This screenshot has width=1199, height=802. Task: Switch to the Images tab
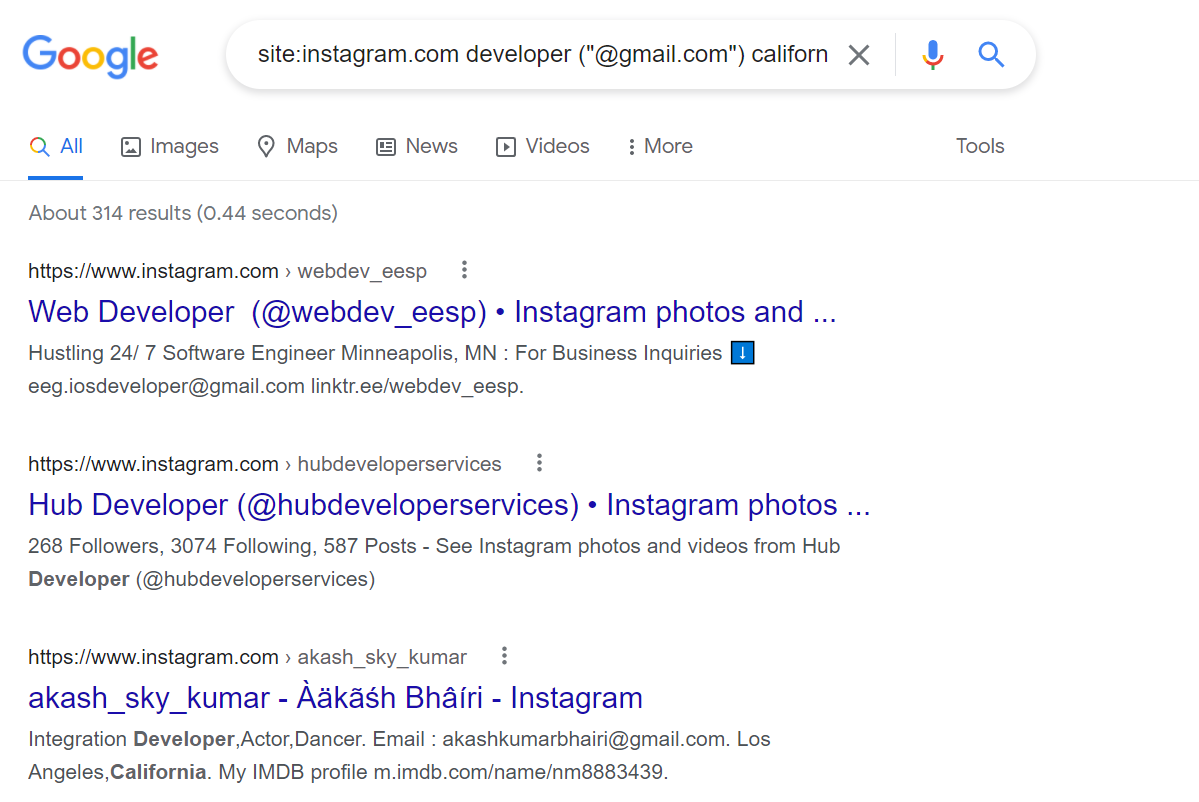click(x=169, y=146)
